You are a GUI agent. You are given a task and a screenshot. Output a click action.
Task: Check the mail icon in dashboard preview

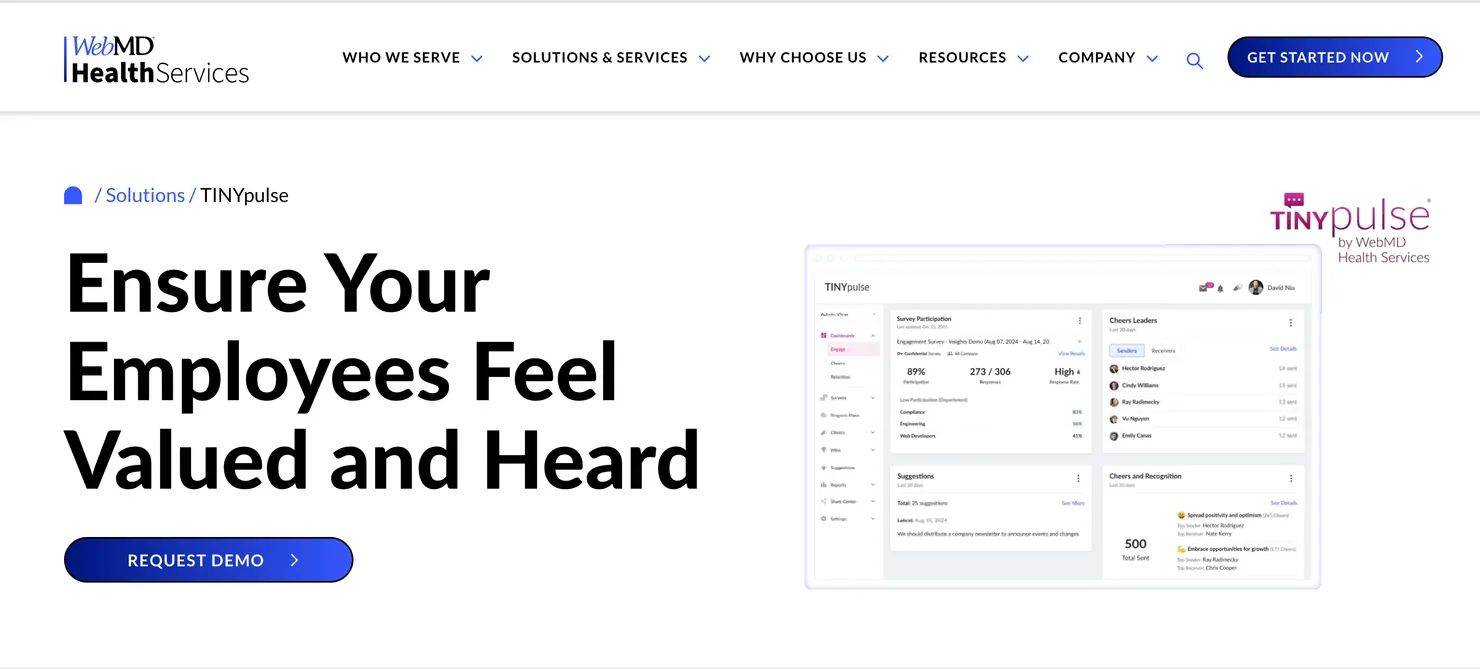click(x=1204, y=288)
